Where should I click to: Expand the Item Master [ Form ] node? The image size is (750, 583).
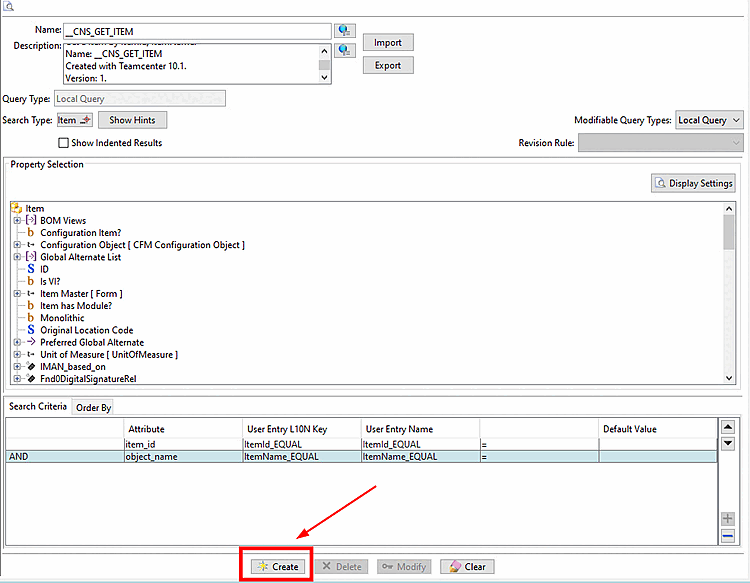pyautogui.click(x=17, y=294)
